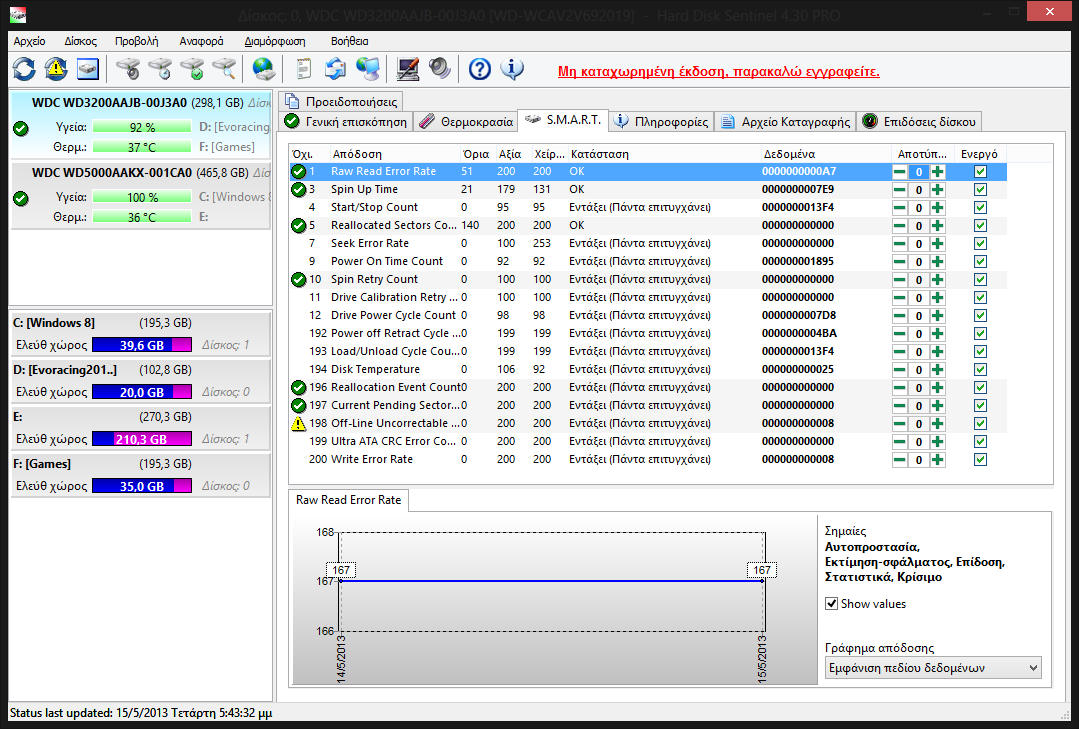Uncheck the Show values checkbox
This screenshot has width=1079, height=729.
tap(831, 604)
